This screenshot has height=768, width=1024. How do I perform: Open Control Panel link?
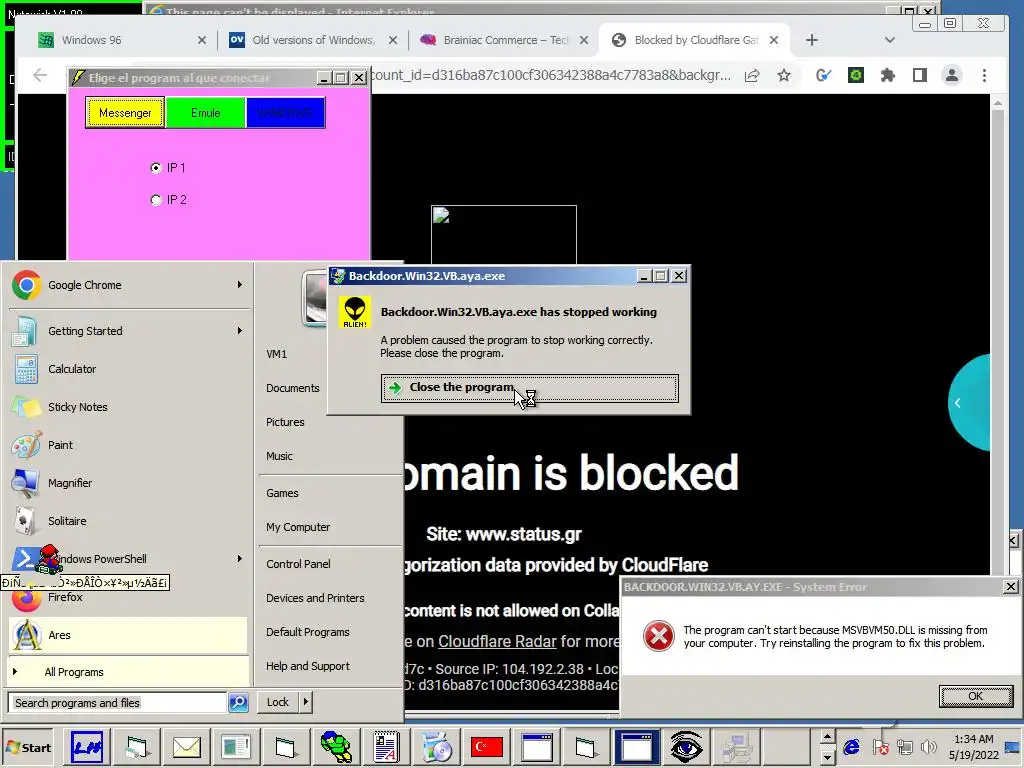[298, 564]
